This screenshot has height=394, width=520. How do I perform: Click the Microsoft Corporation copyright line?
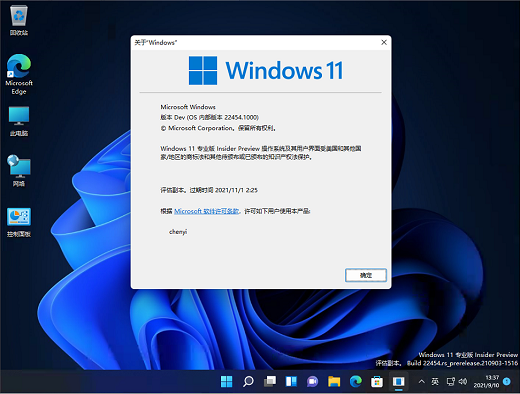[218, 128]
